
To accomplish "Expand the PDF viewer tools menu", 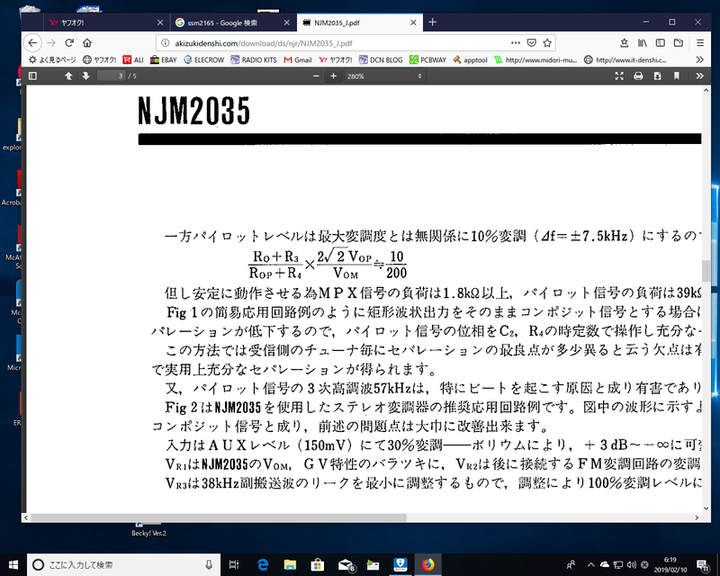I will point(699,76).
